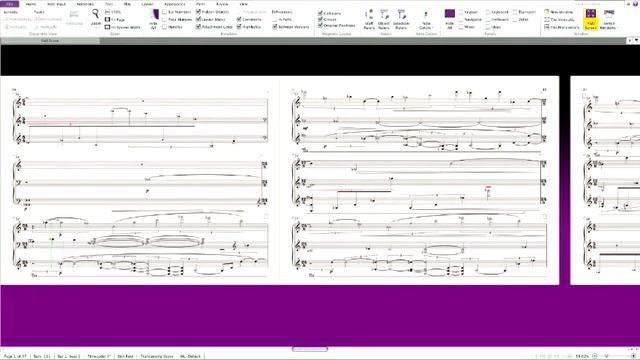Viewport: 640px width, 360px height.
Task: Show the Navigator panel
Action: coord(470,20)
